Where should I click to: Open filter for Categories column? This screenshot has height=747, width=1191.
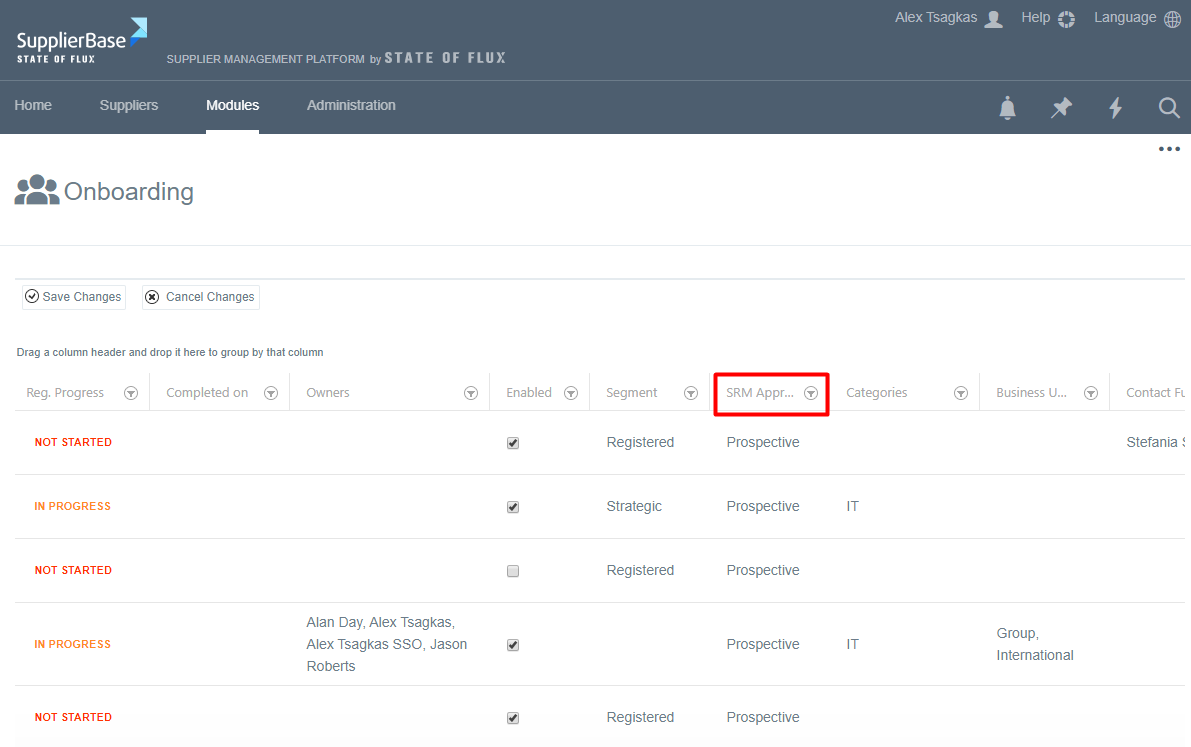coord(960,393)
